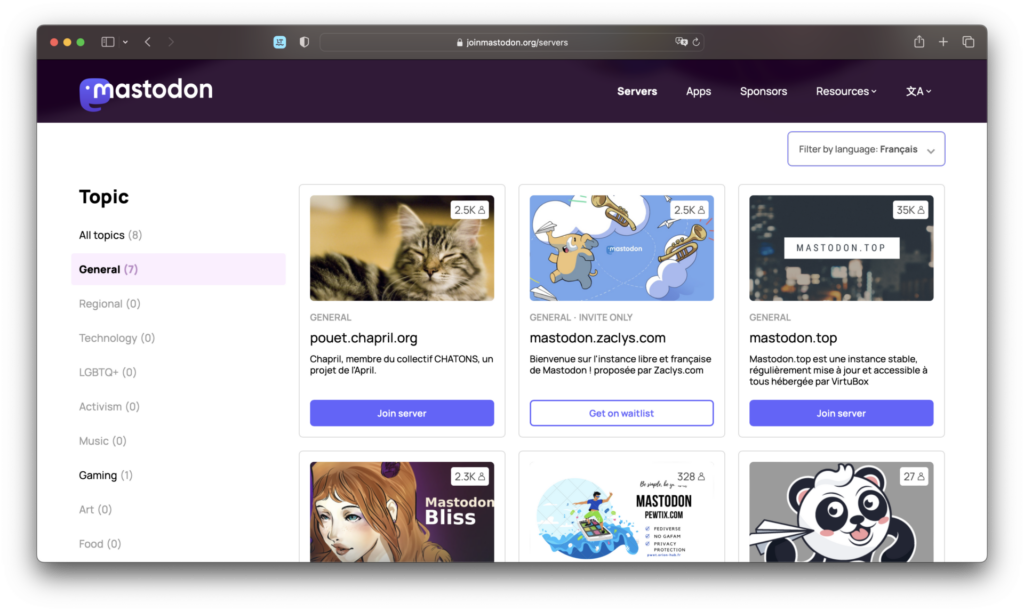Select the joinmastodon.org/servers address bar
Viewport: 1024px width, 611px height.
512,42
